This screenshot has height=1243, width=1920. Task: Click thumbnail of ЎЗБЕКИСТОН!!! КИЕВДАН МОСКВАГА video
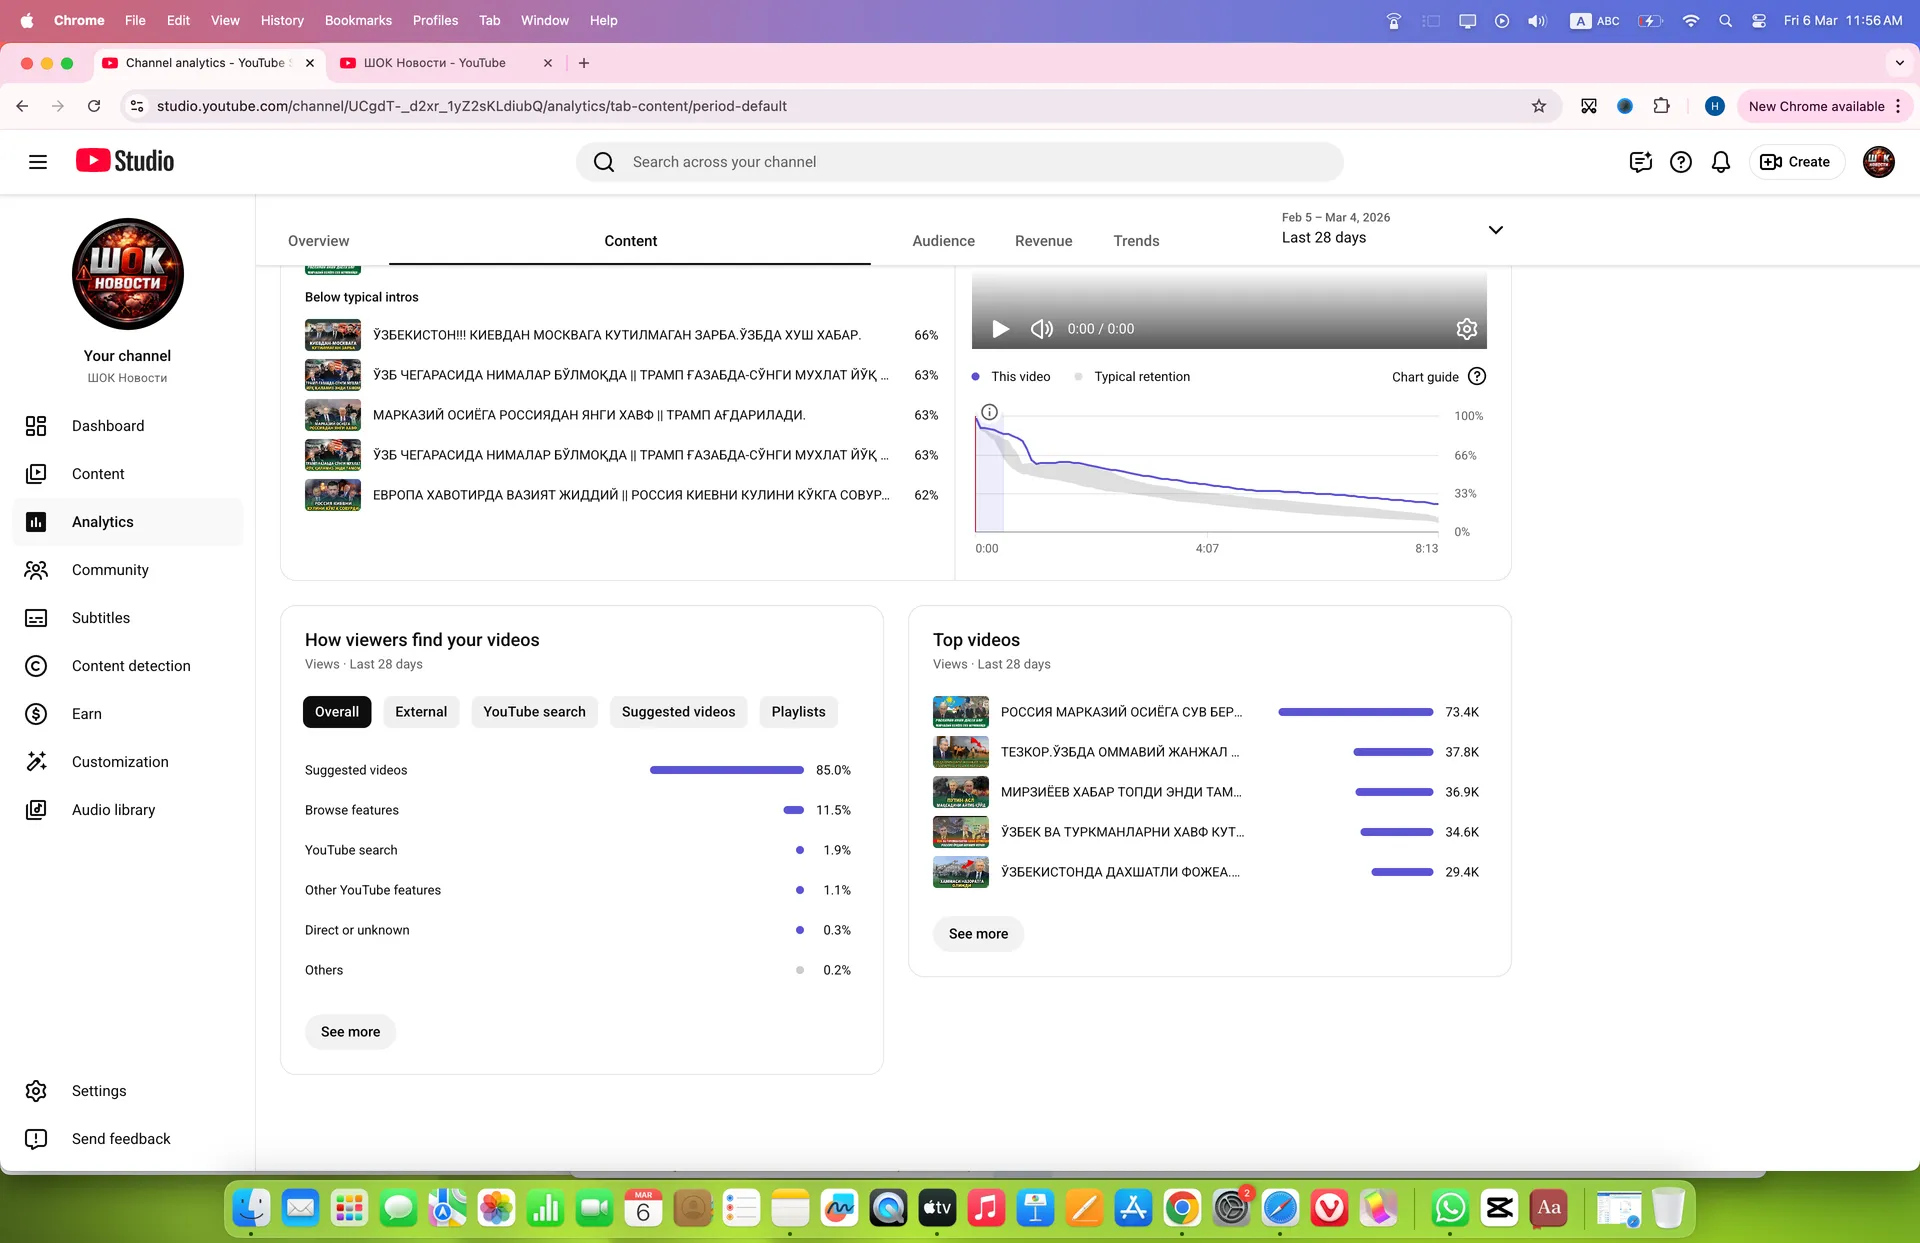pyautogui.click(x=333, y=335)
